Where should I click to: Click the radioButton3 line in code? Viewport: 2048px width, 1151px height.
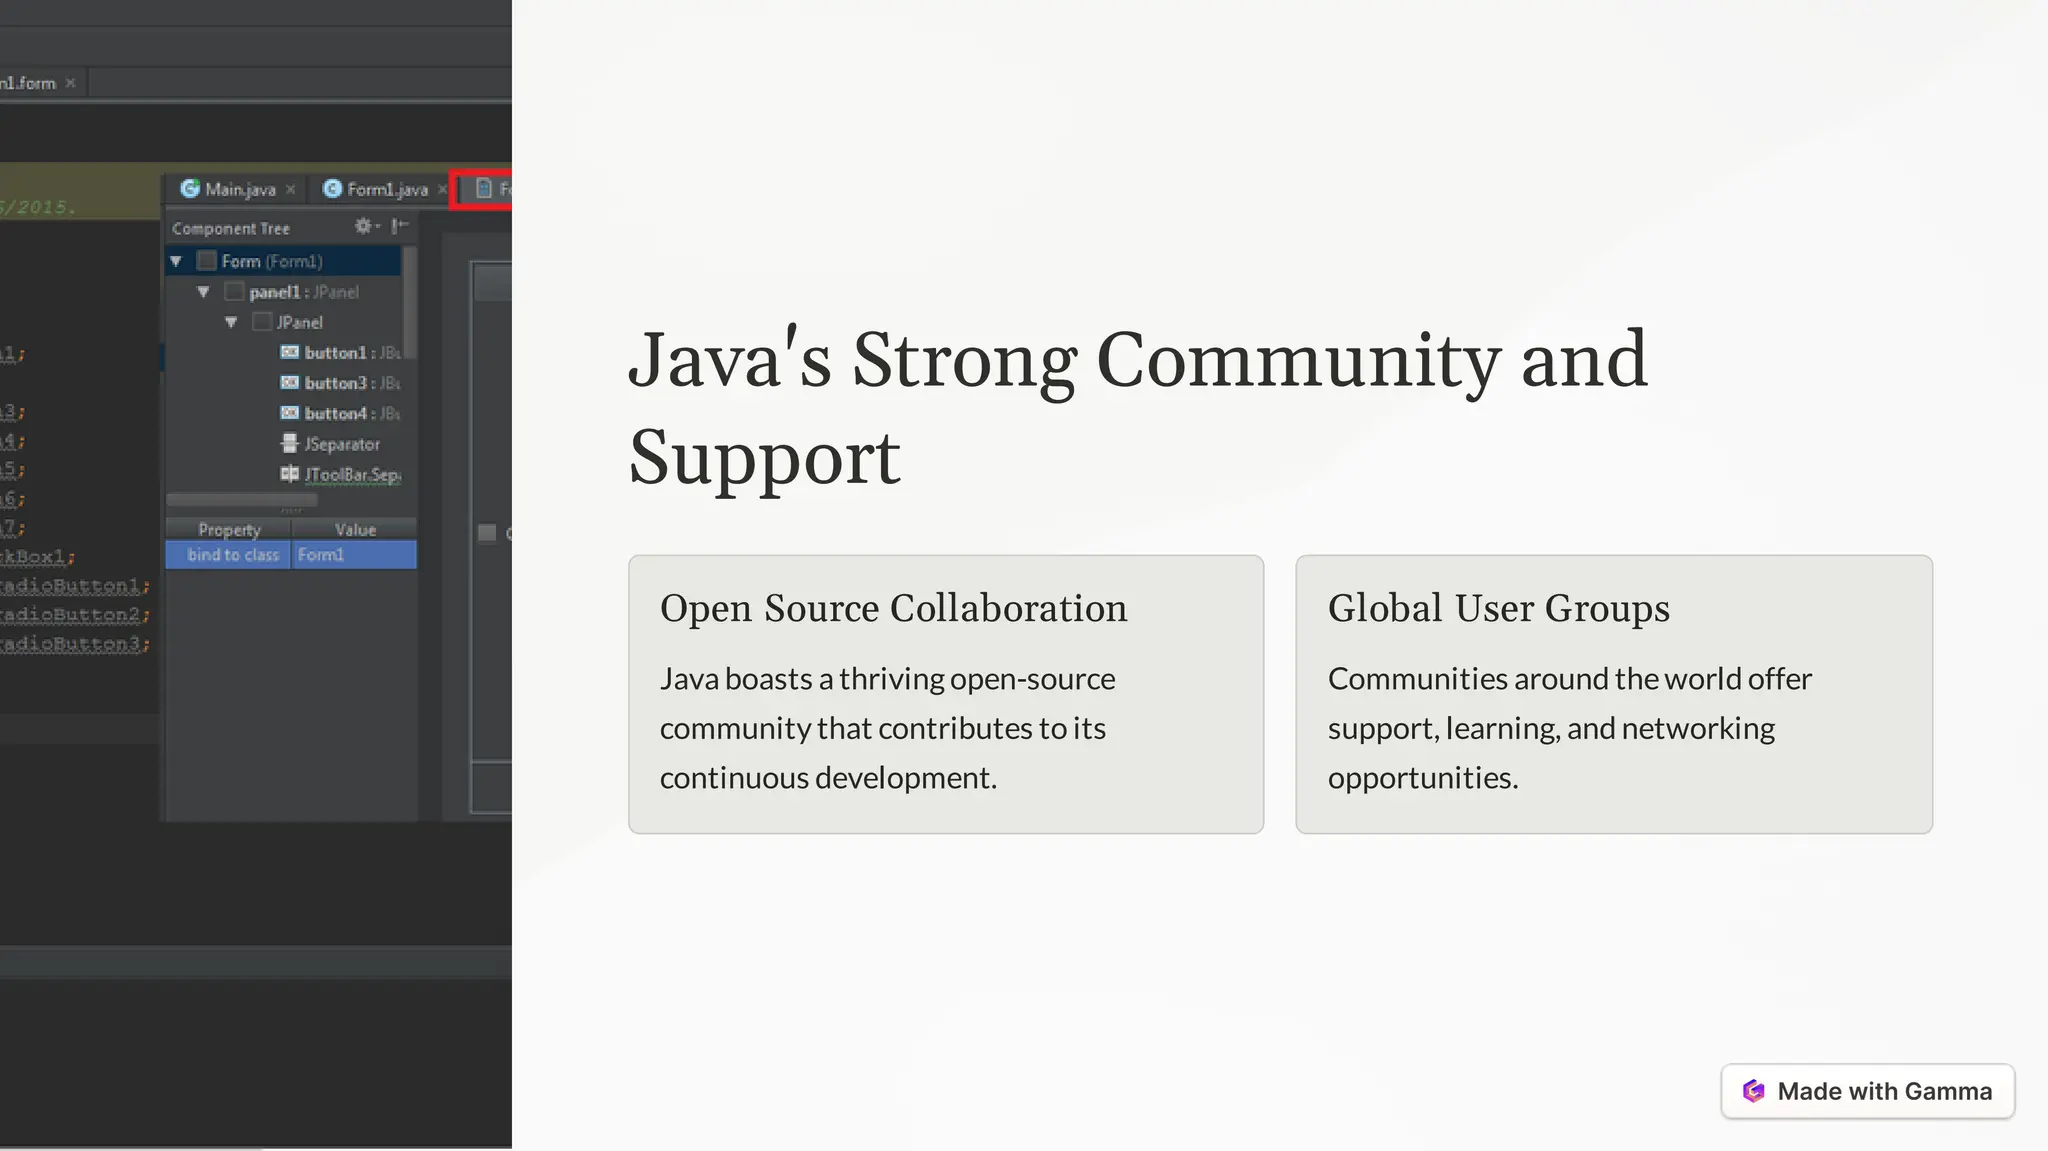(75, 643)
